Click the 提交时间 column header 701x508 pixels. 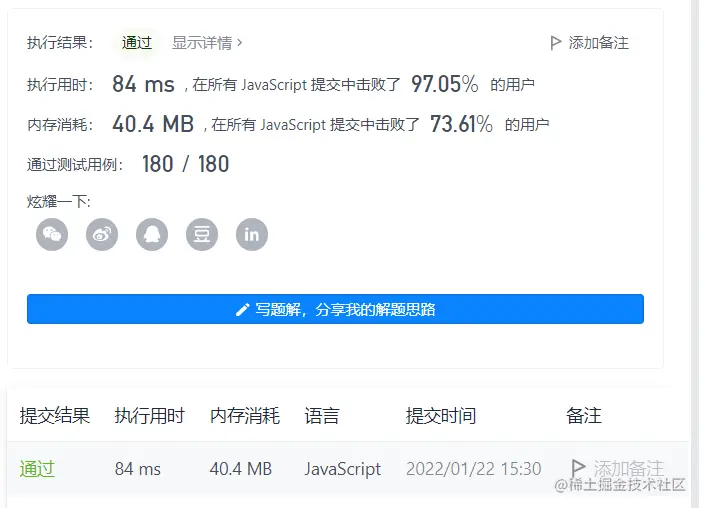coord(441,415)
